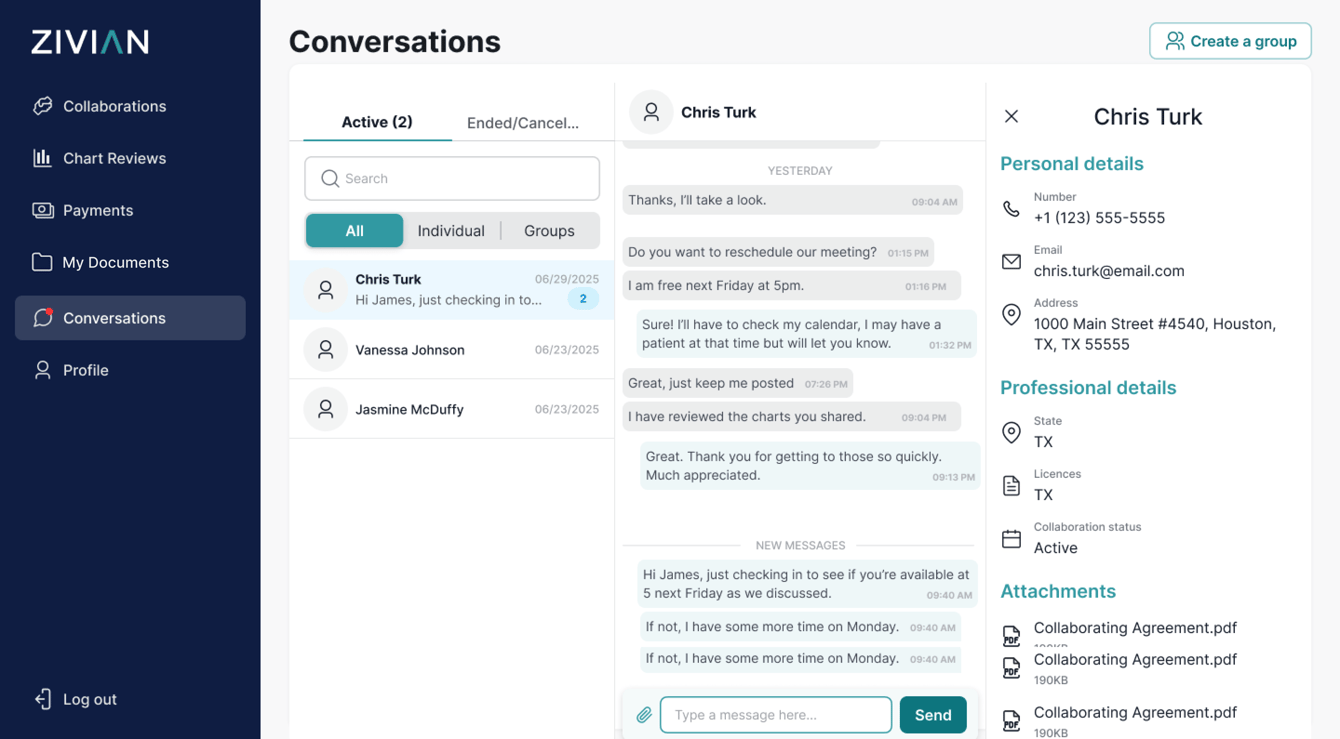Click the Send button

933,715
